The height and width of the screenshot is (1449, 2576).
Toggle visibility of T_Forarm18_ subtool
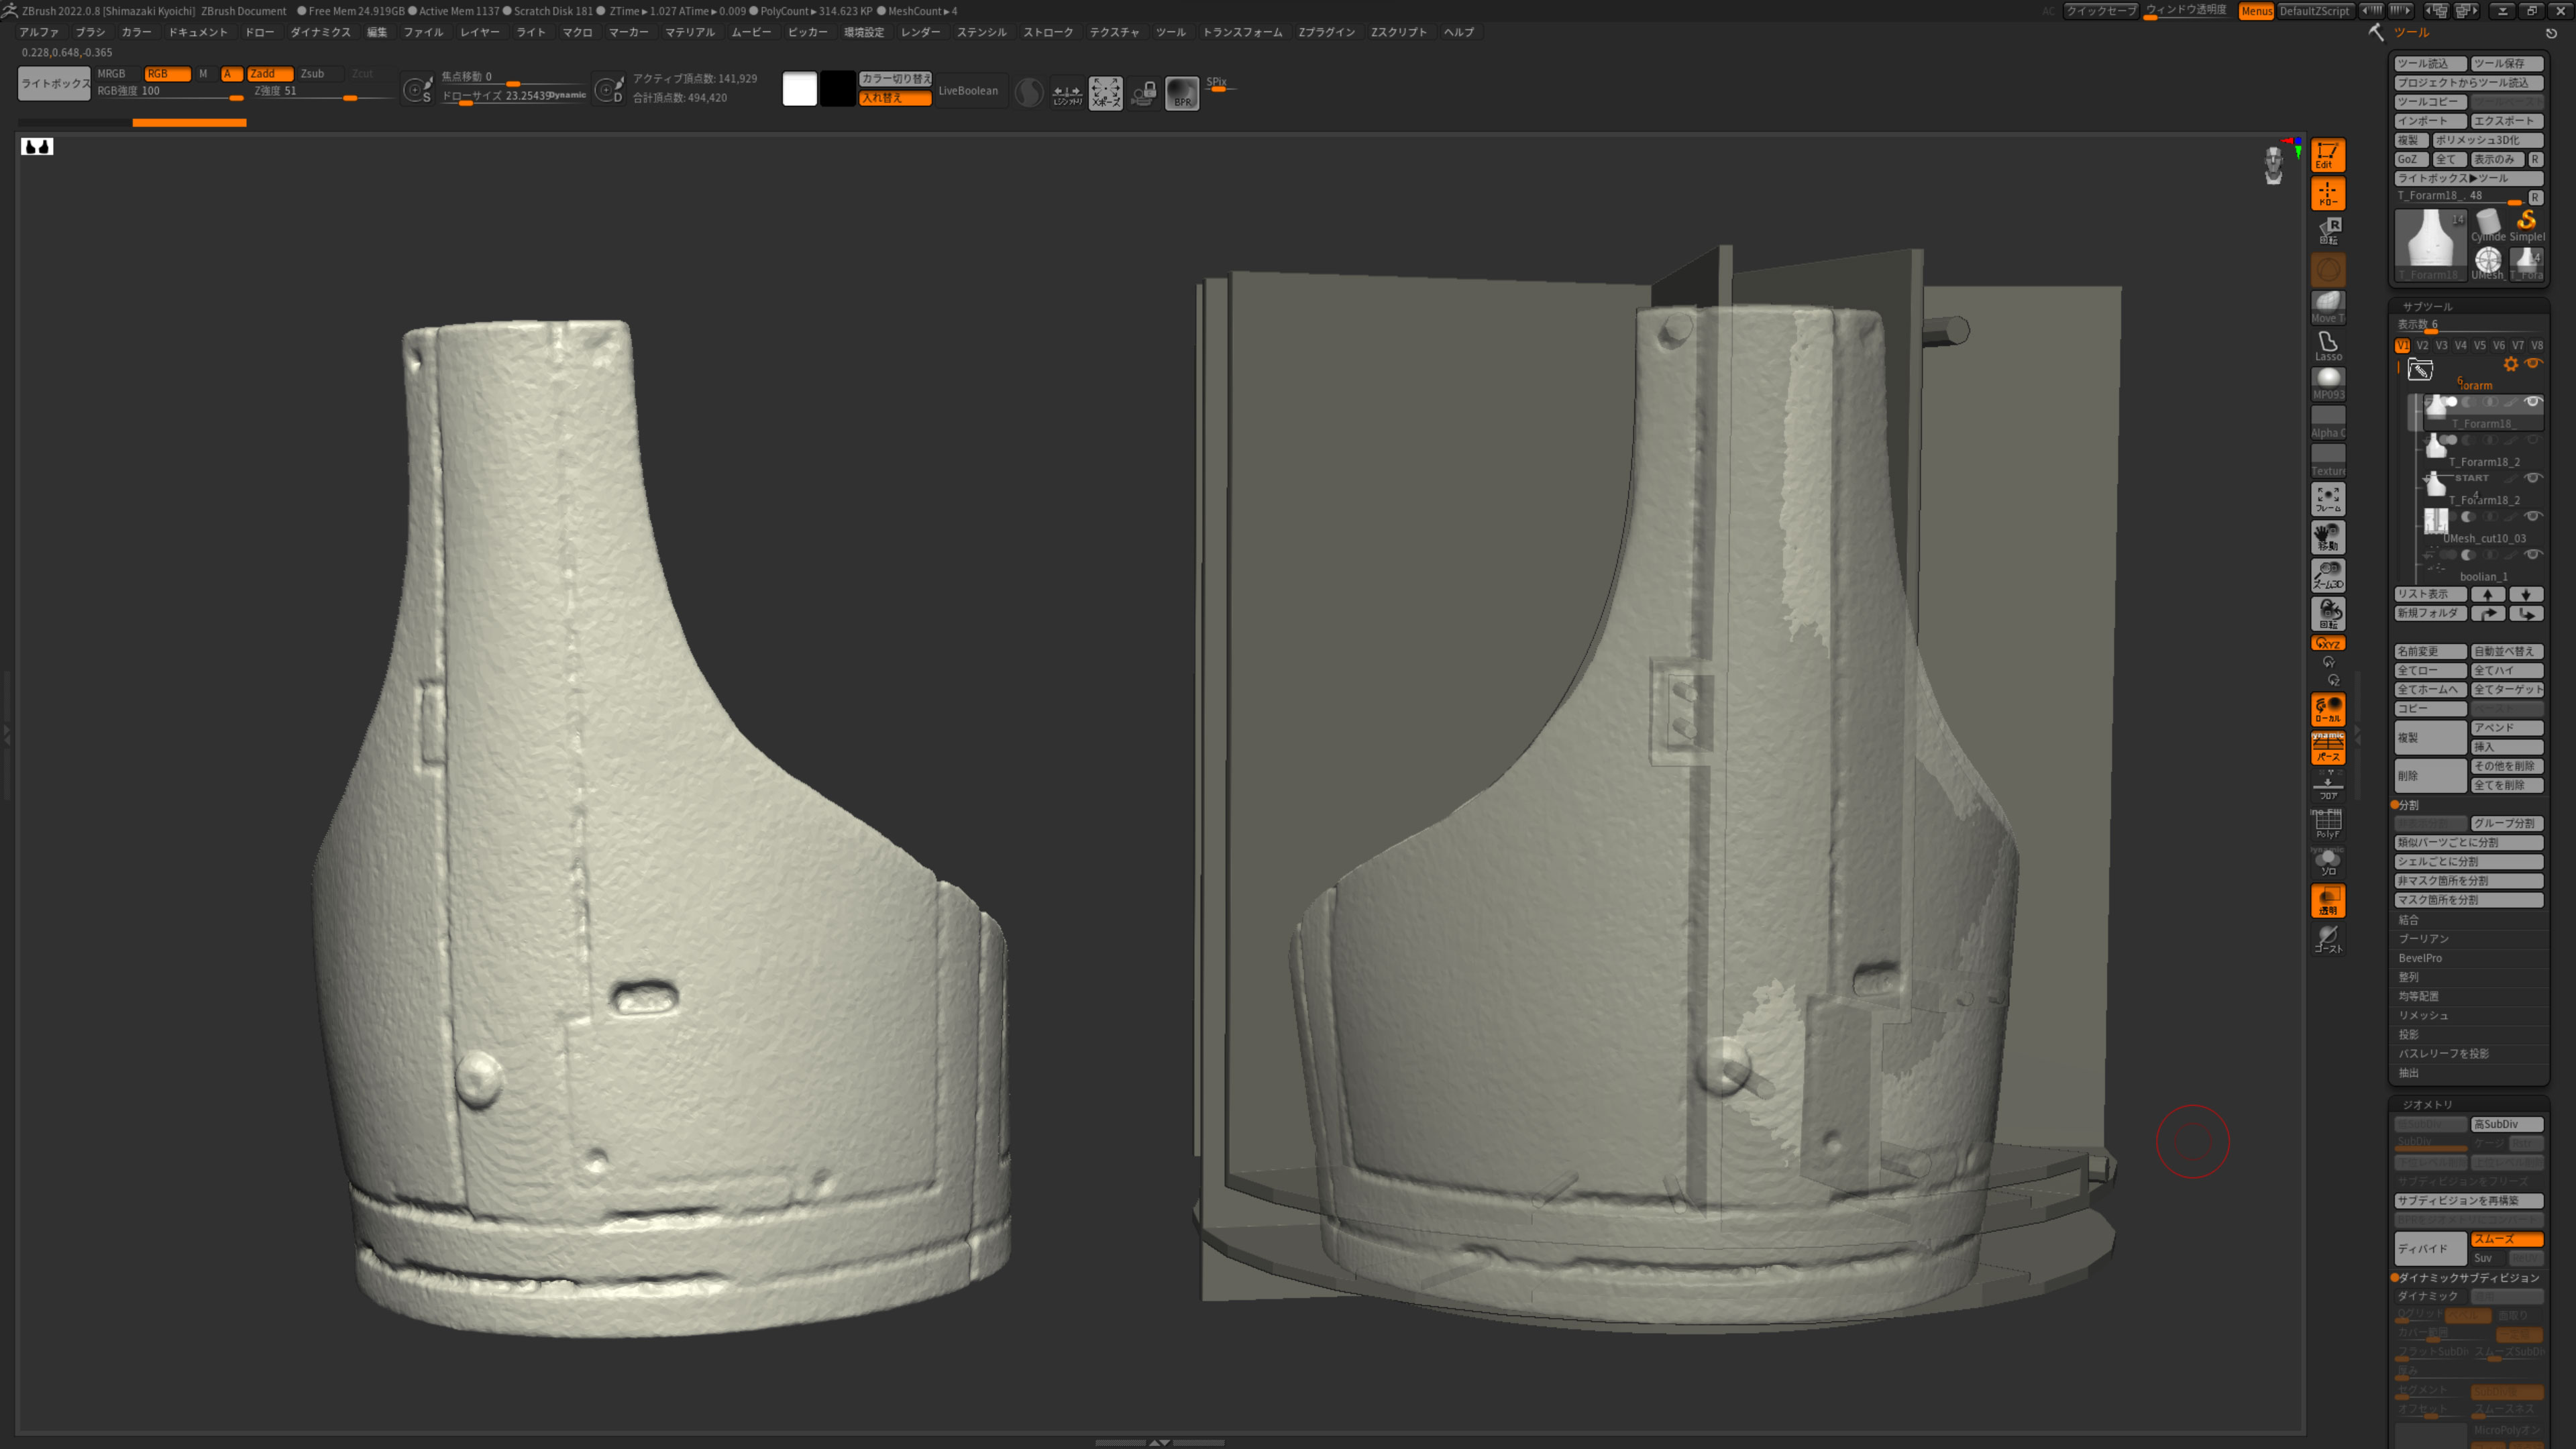click(2532, 402)
